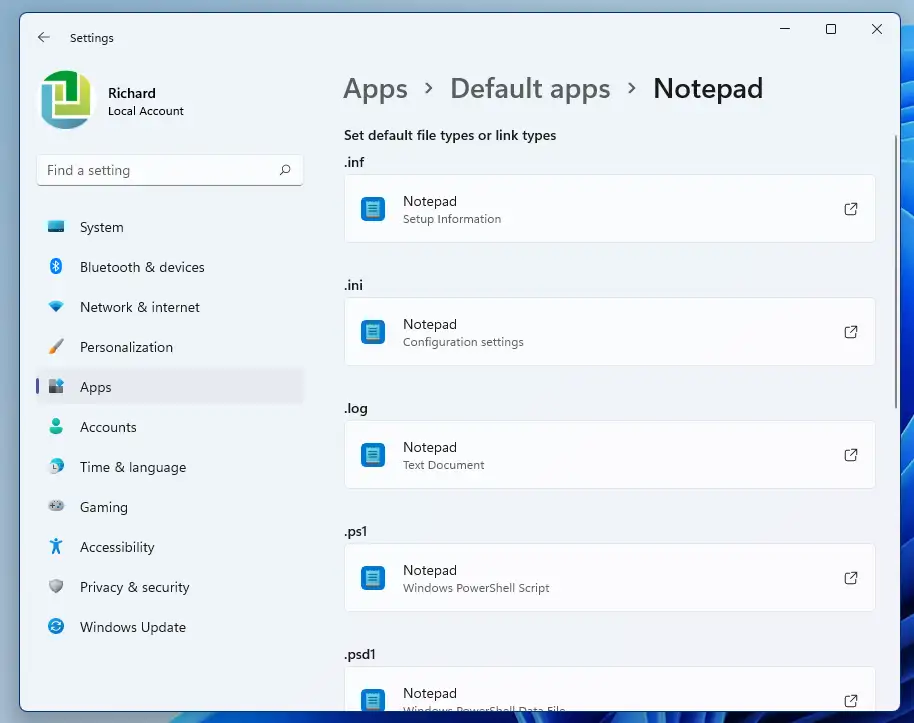Open external link icon for .ps1 row
This screenshot has width=914, height=723.
coord(850,578)
